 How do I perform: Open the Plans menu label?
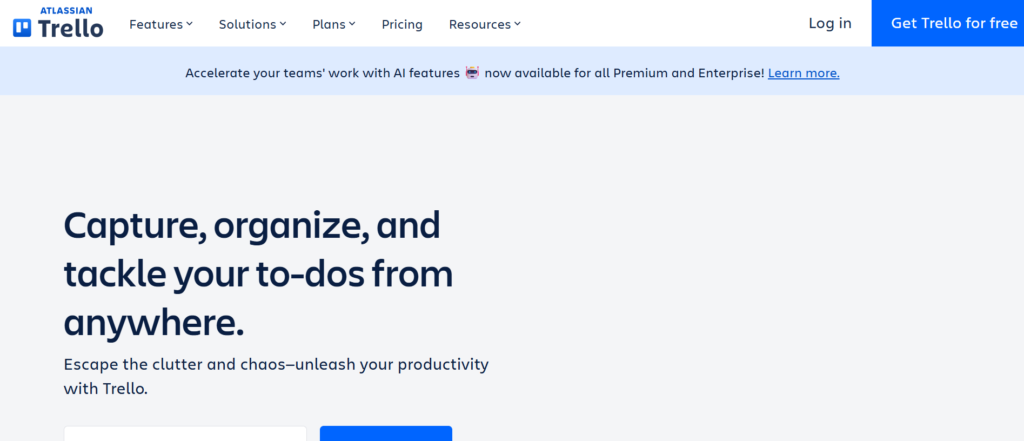pos(329,24)
